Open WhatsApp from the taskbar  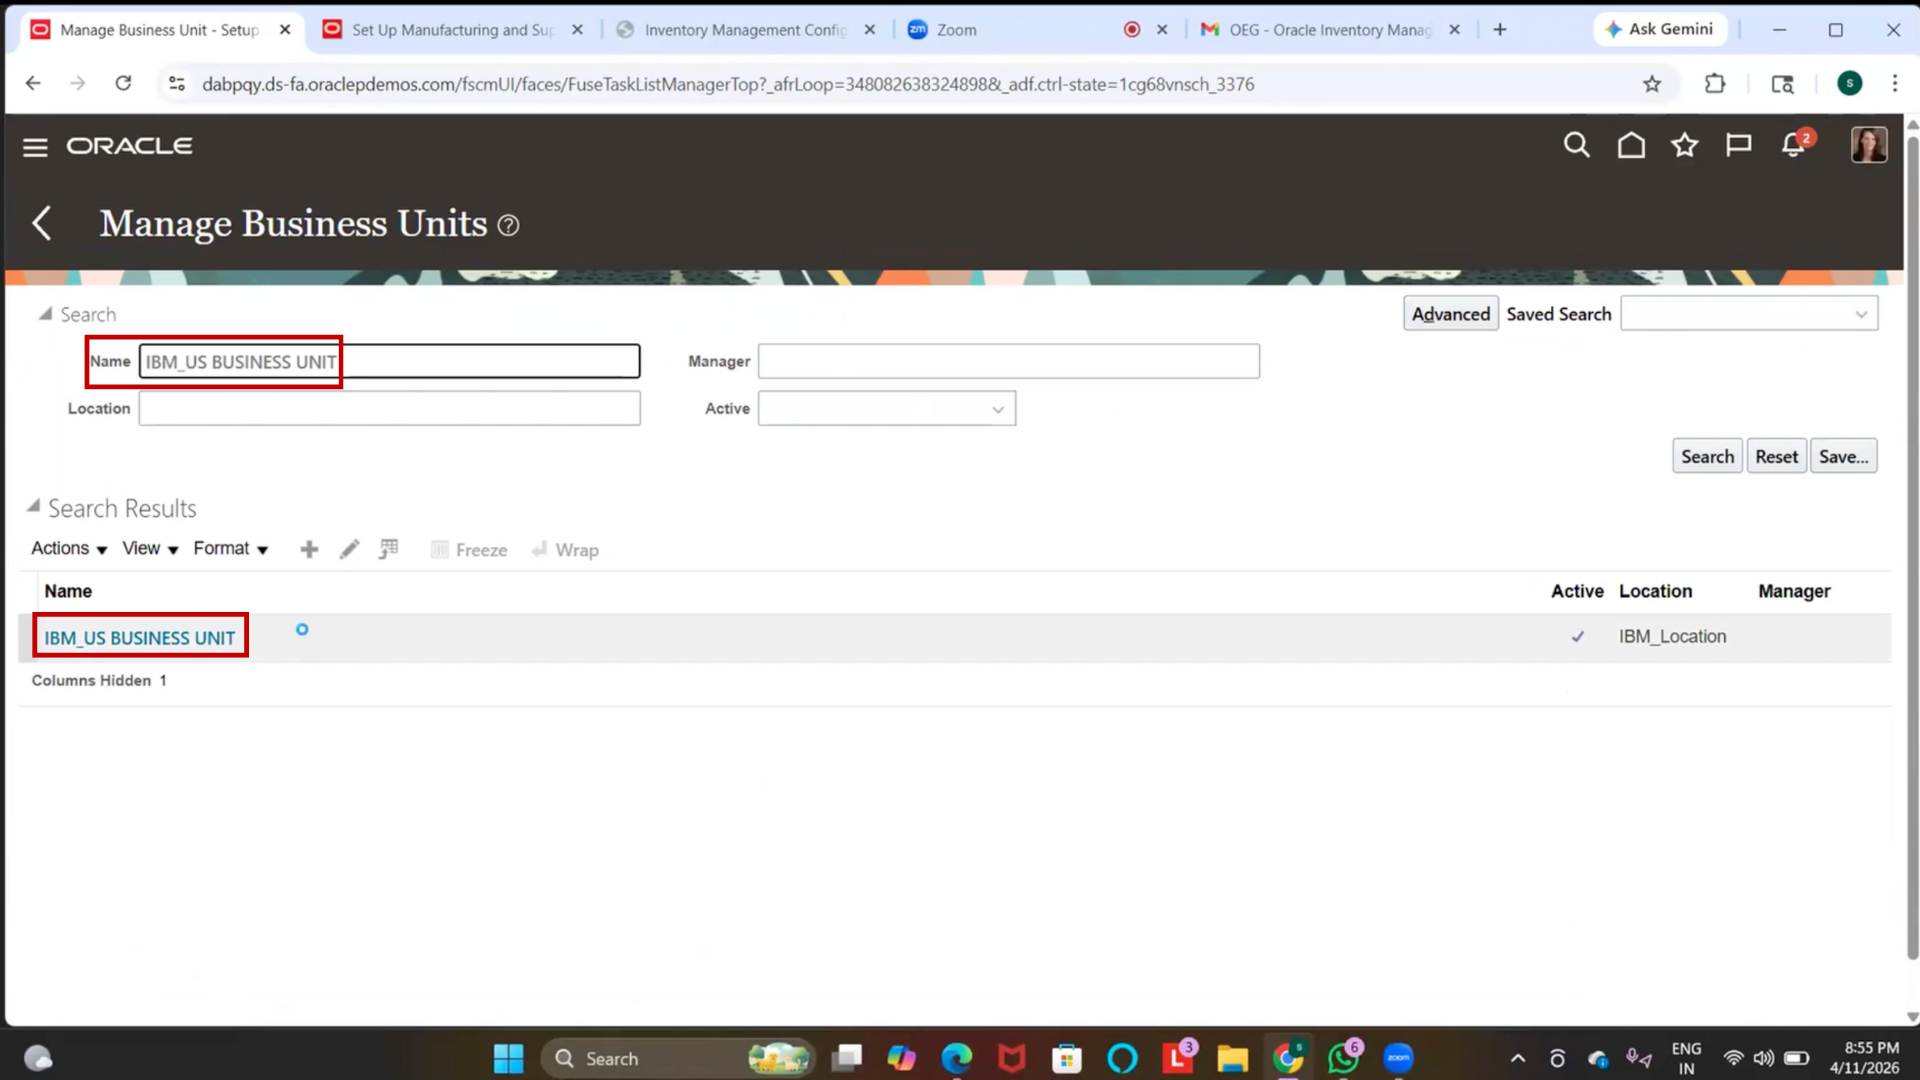tap(1343, 1057)
